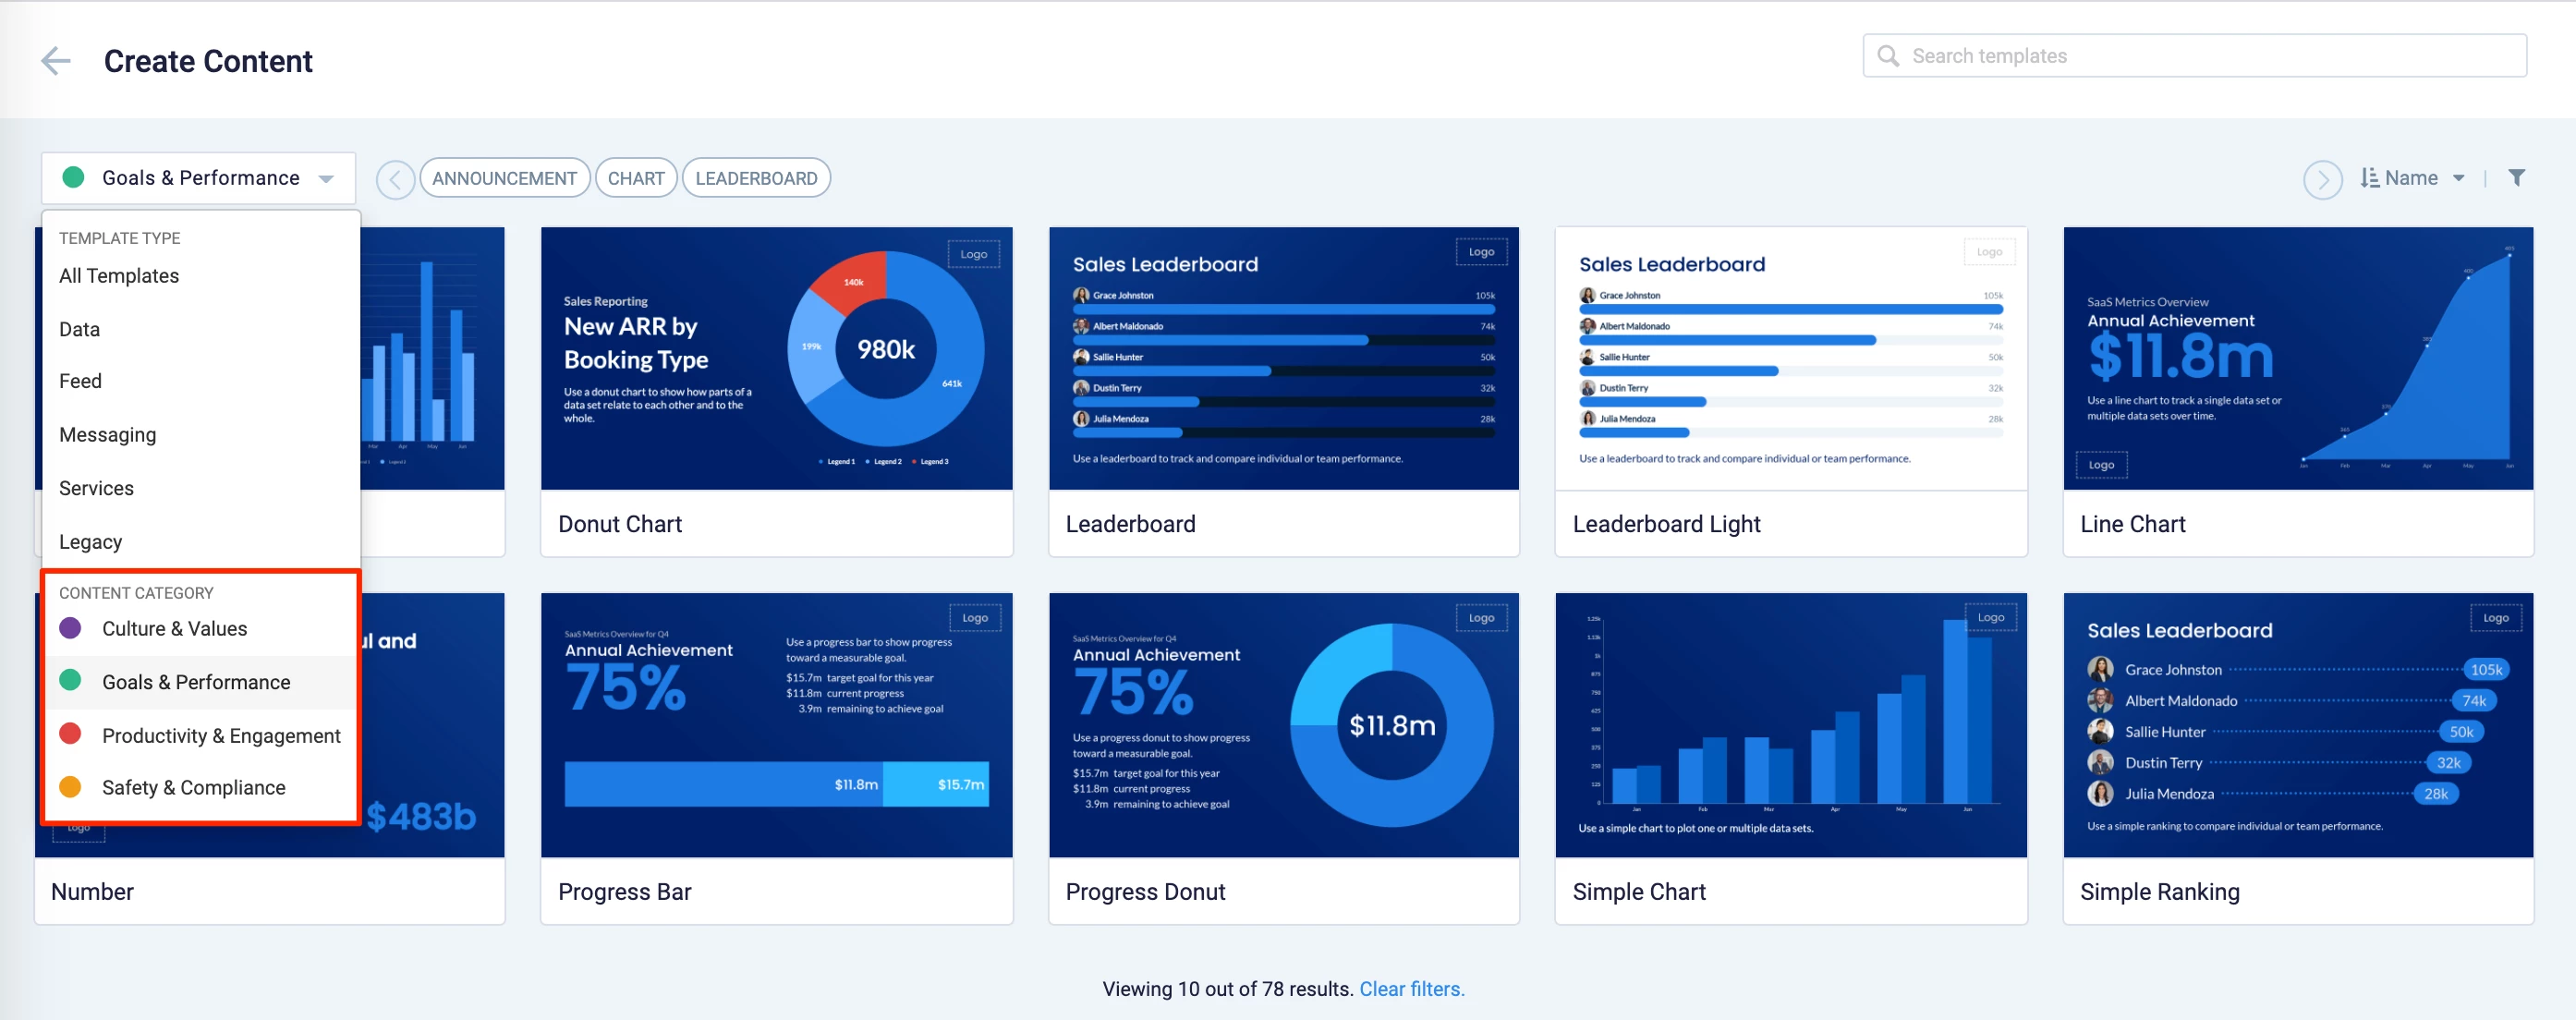Choose the Productivity & Engagement category
2576x1020 pixels.
220,735
